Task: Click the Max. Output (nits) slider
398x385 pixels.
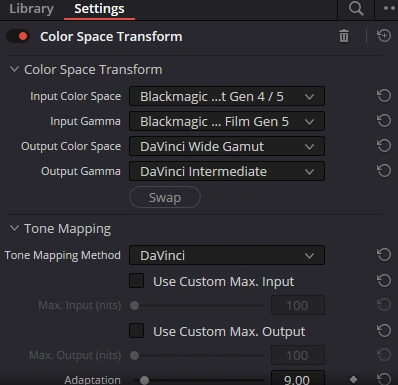Action: (x=199, y=355)
